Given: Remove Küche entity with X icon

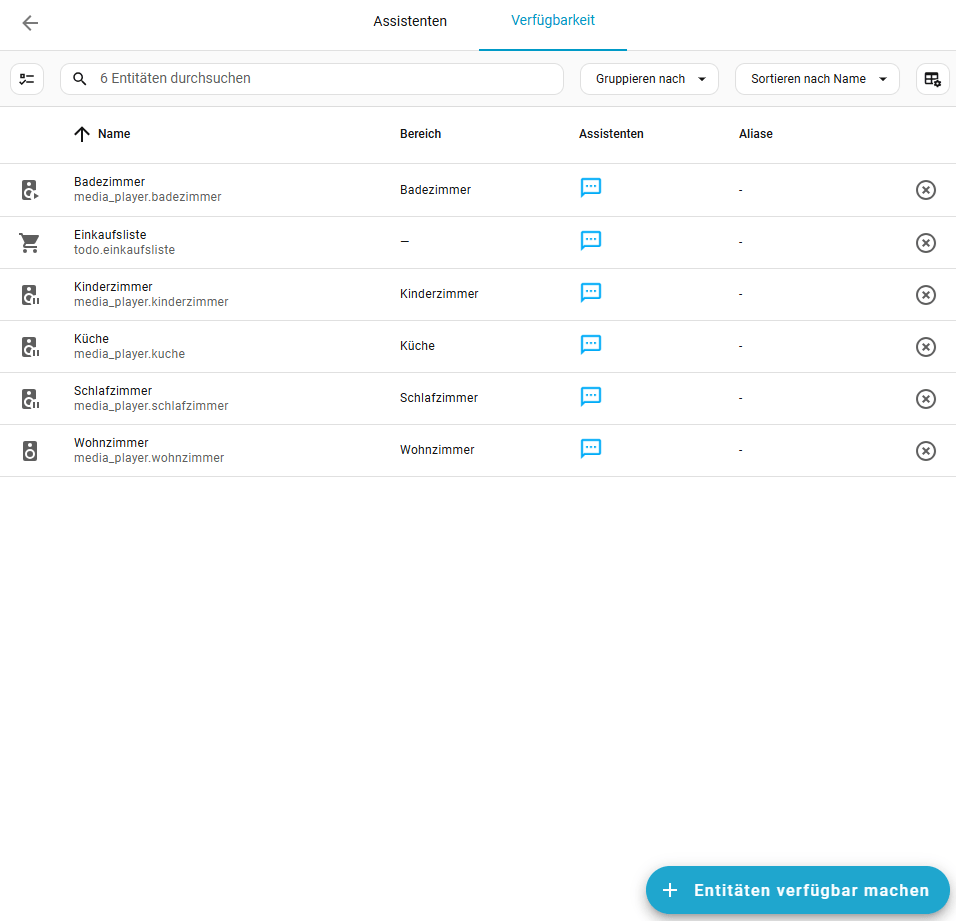Looking at the screenshot, I should click(x=926, y=347).
